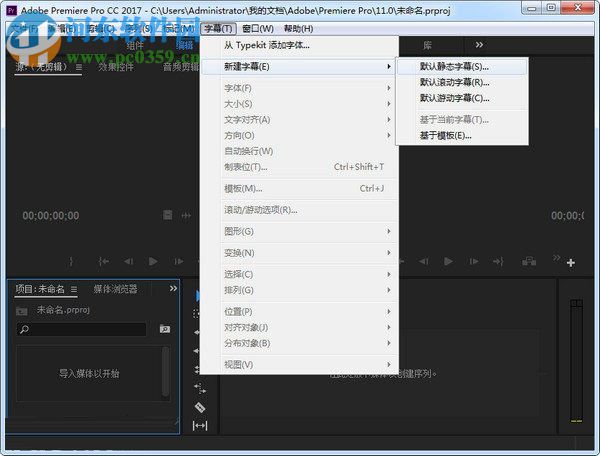Show hidden Project panel tabs chevron
The width and height of the screenshot is (600, 456).
[173, 288]
